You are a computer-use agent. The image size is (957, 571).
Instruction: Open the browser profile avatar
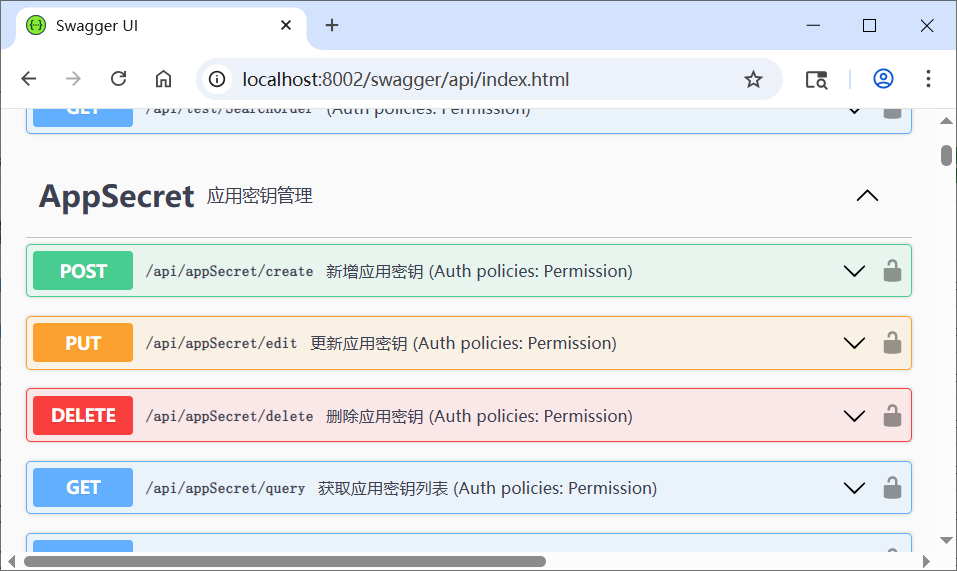pyautogui.click(x=883, y=79)
